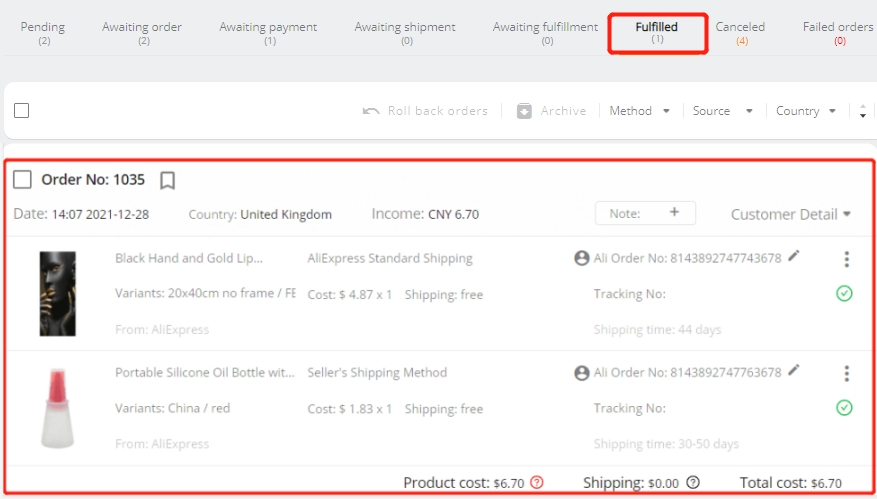The height and width of the screenshot is (499, 877).
Task: Open the Method filter dropdown
Action: click(x=640, y=111)
